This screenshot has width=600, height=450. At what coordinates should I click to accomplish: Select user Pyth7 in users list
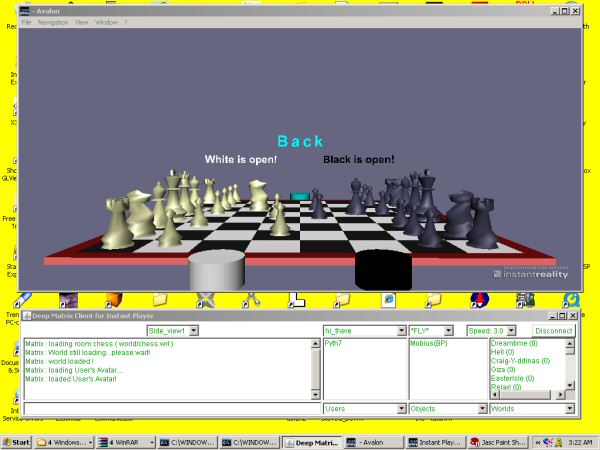(x=334, y=343)
